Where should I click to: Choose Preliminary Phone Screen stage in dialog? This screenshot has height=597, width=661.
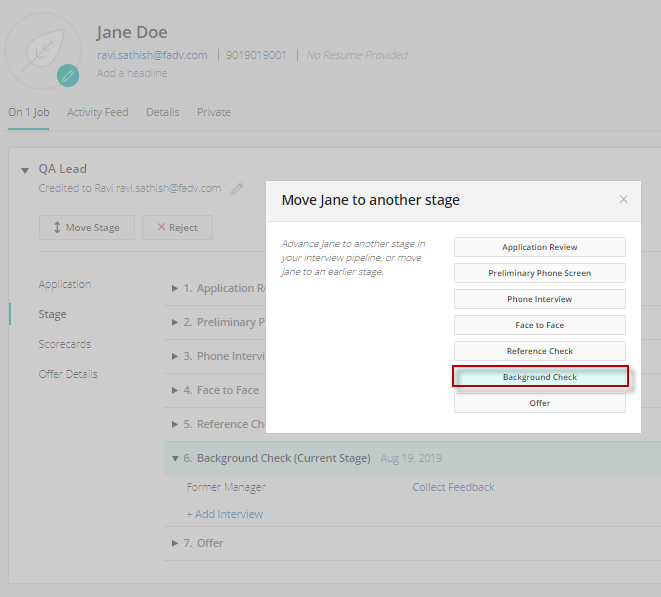point(540,273)
